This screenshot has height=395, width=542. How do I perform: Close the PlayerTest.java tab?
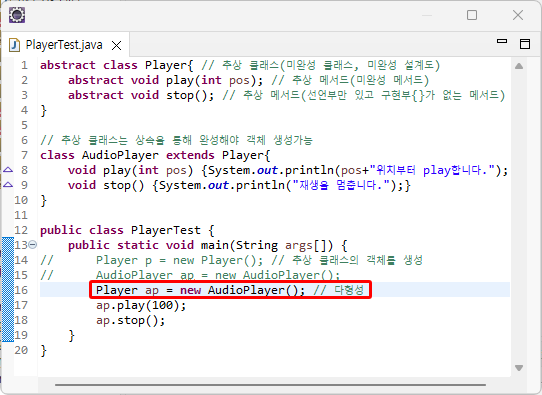click(x=116, y=45)
